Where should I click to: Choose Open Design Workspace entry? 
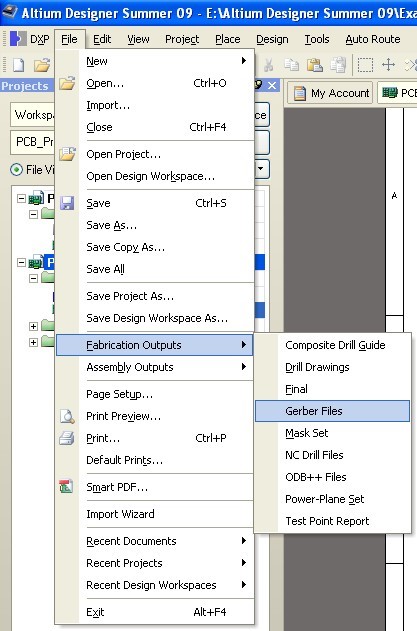(155, 176)
